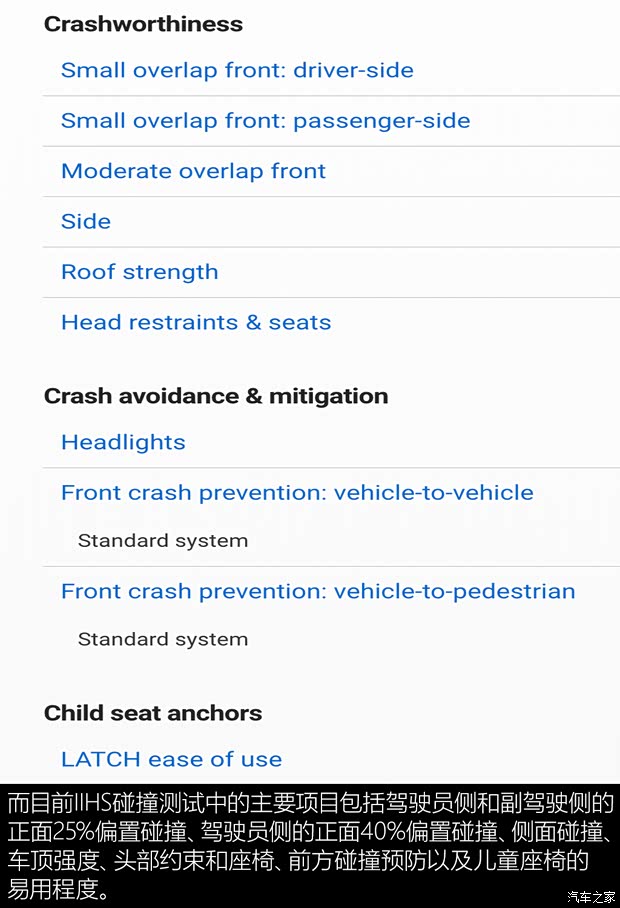Open Small overlap front: passenger-side link
The width and height of the screenshot is (620, 908).
pyautogui.click(x=265, y=121)
